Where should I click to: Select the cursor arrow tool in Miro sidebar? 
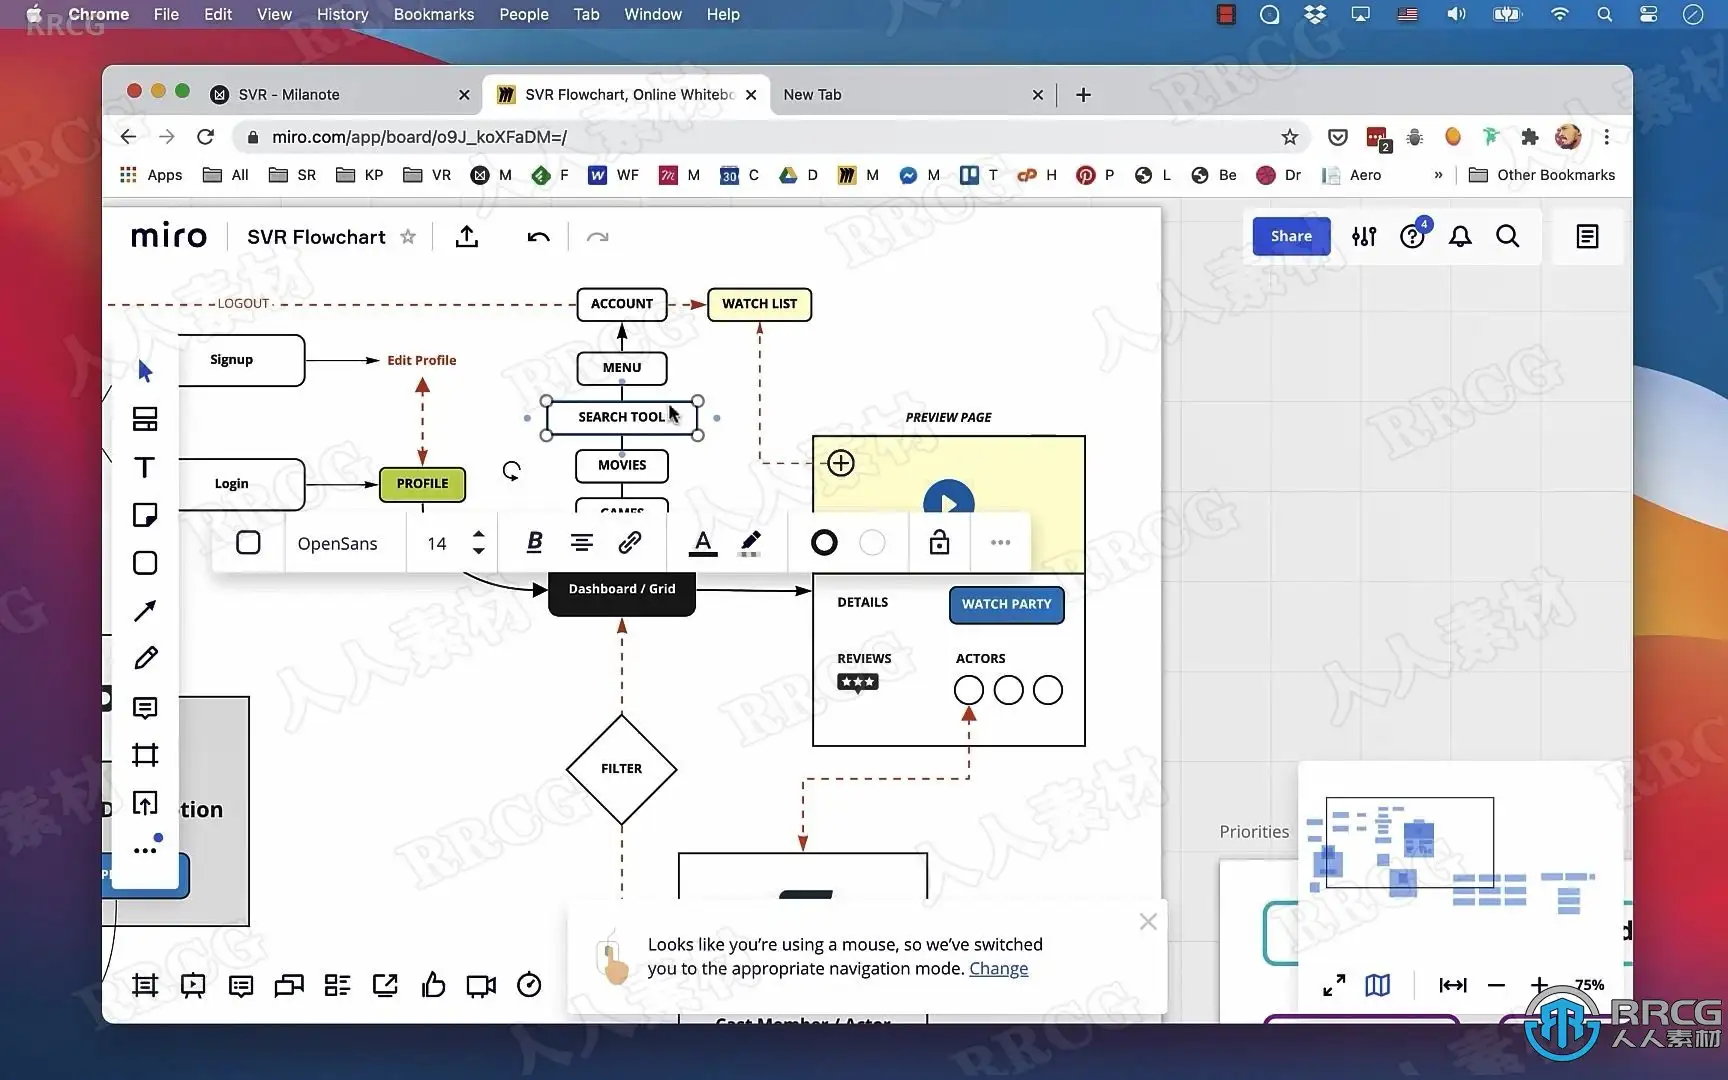click(x=145, y=371)
